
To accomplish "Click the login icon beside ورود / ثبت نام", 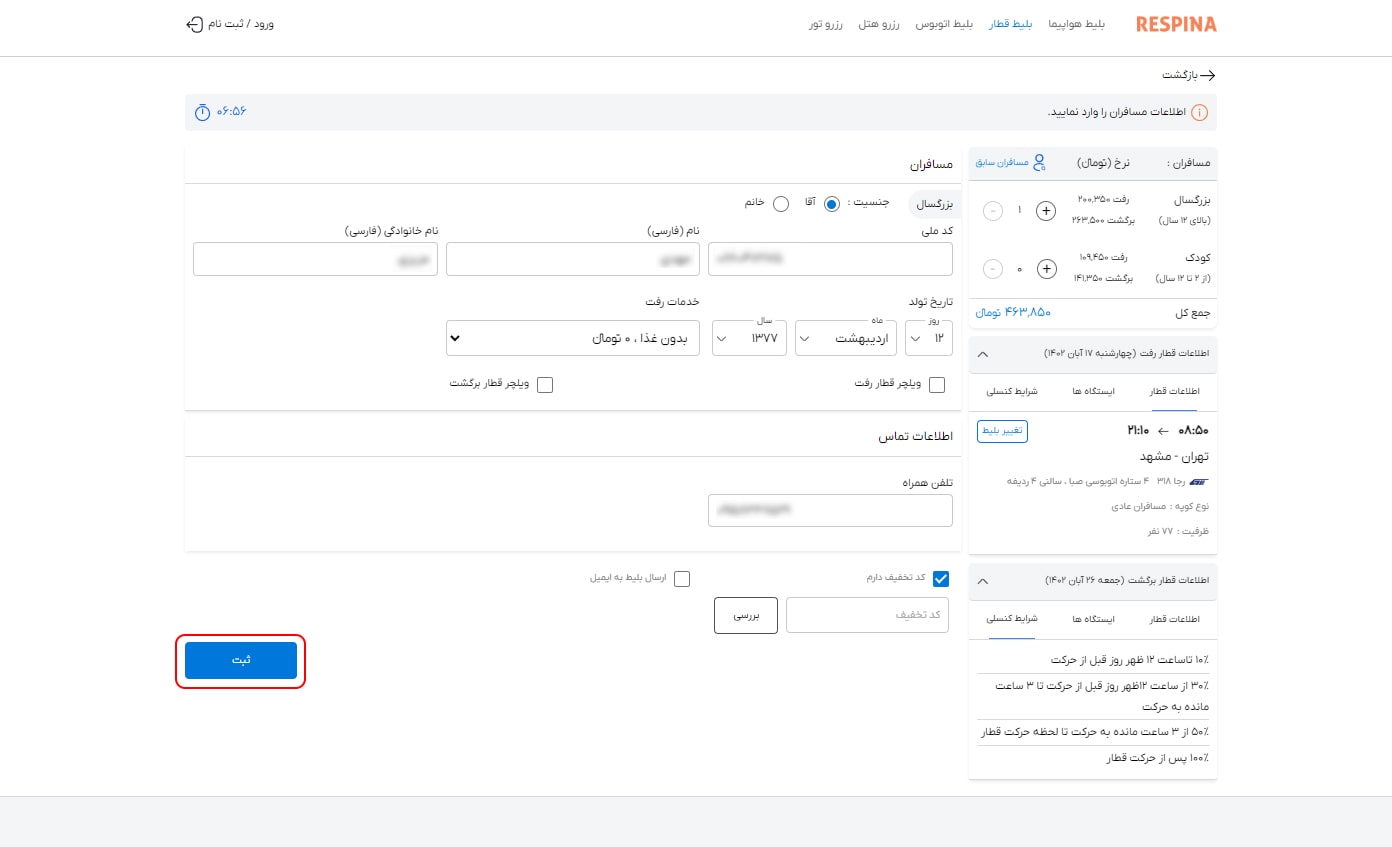I will tap(194, 22).
